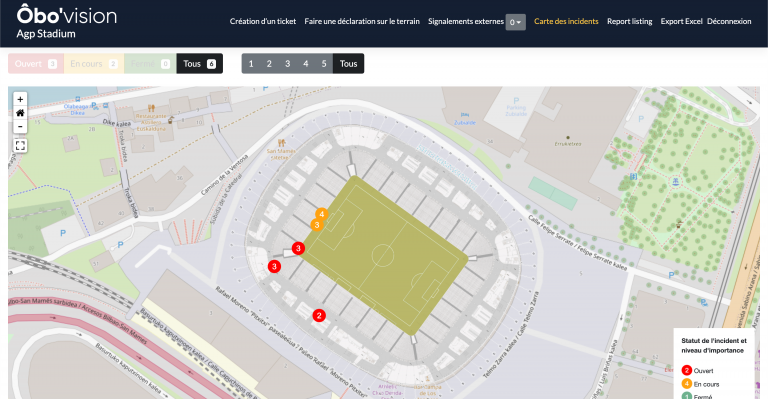Image resolution: width=768 pixels, height=399 pixels.
Task: Filter incidents by importance level 5
Action: click(324, 64)
